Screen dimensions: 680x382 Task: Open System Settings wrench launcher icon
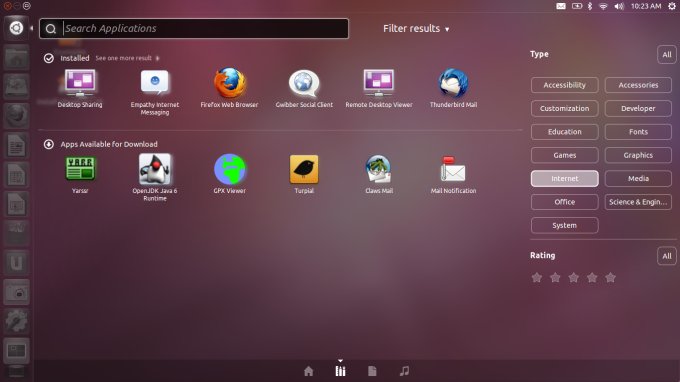click(16, 321)
